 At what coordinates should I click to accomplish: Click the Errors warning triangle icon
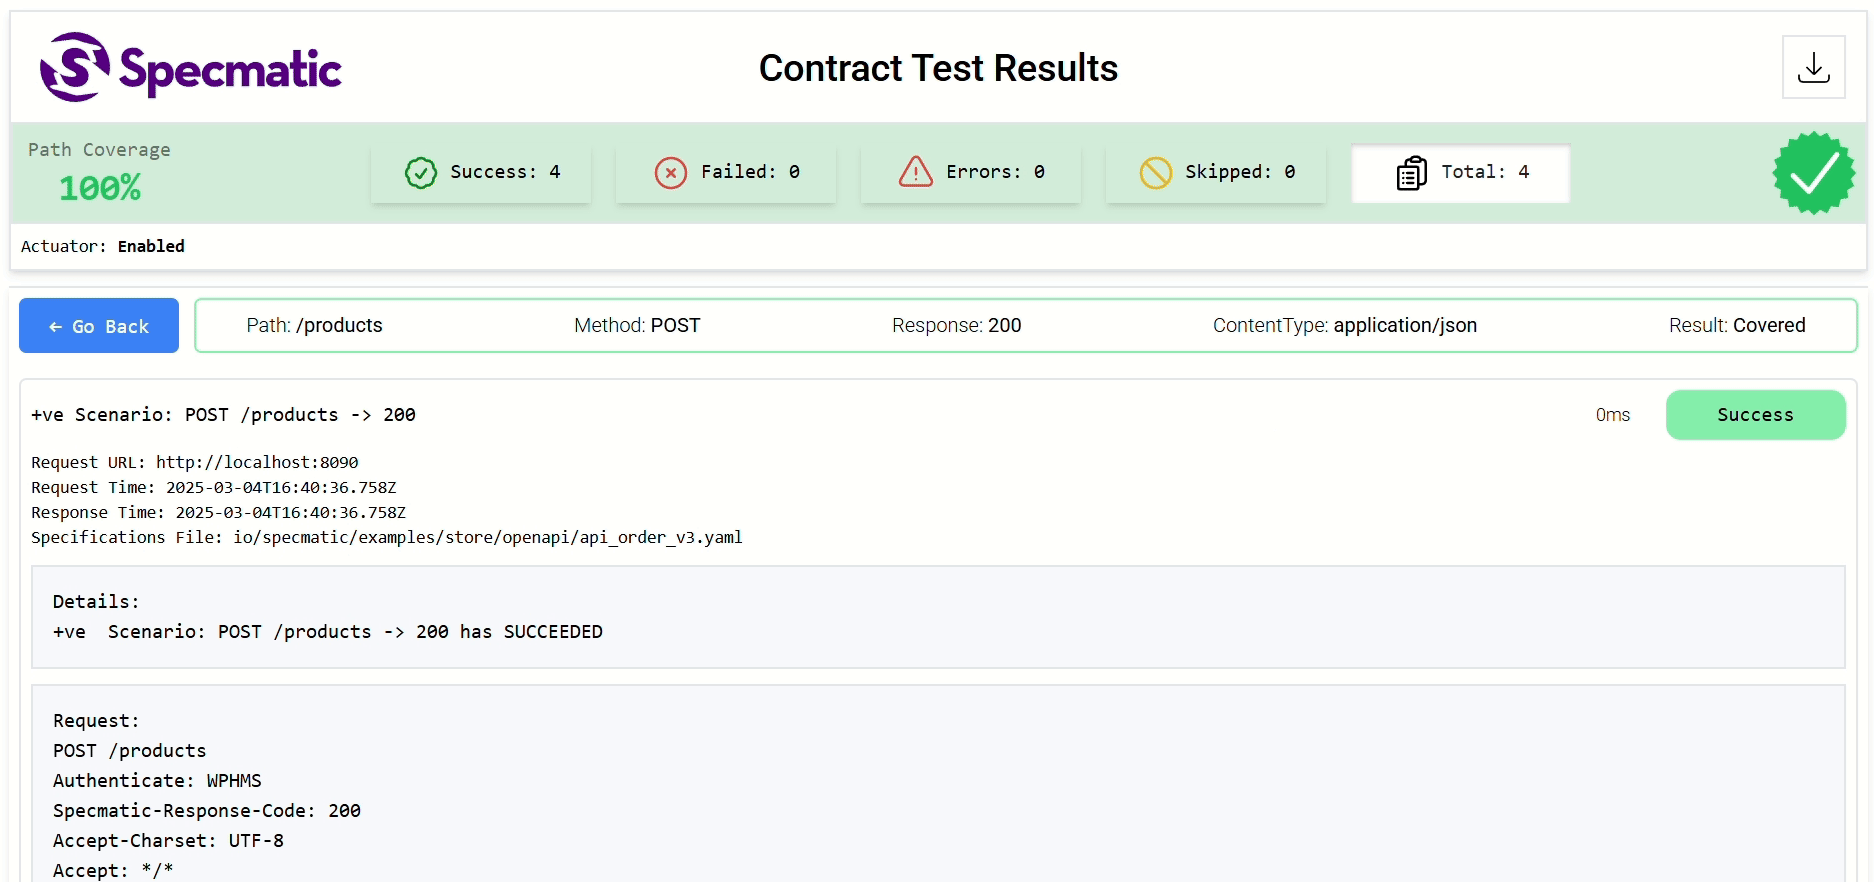pyautogui.click(x=915, y=173)
